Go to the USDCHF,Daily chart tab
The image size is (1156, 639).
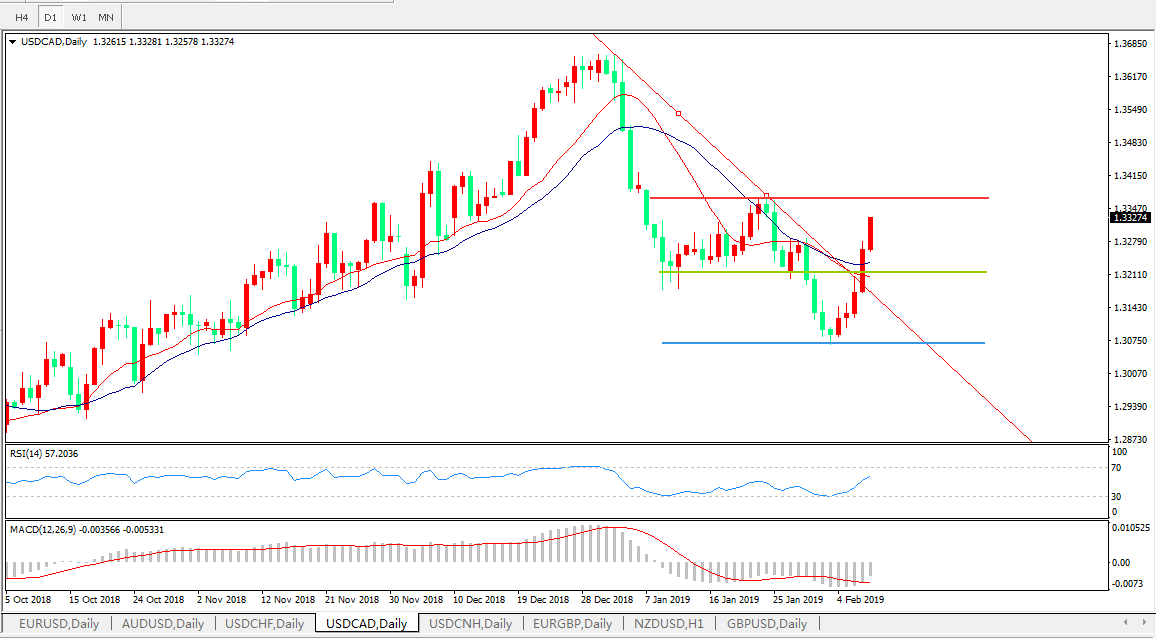[x=265, y=624]
